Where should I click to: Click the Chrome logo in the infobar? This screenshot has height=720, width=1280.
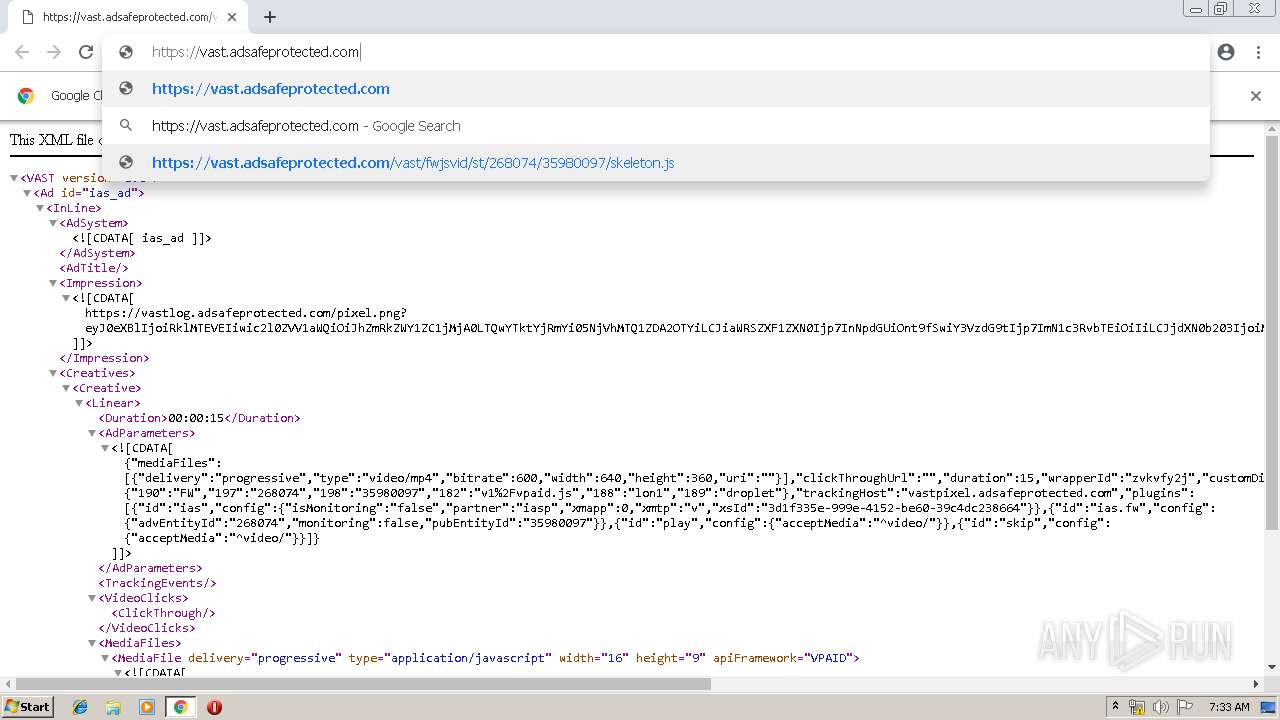(x=26, y=96)
